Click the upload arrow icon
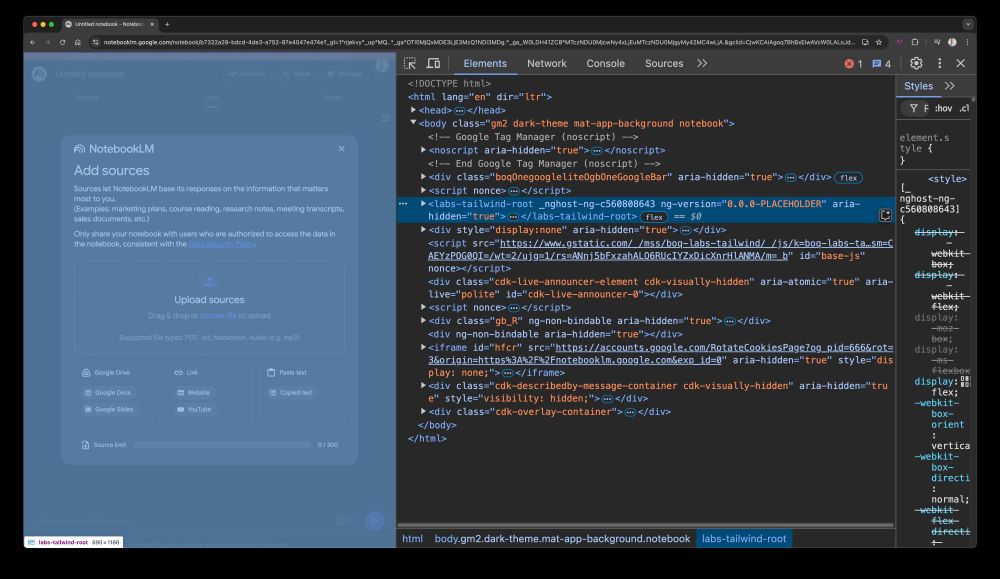 209,281
